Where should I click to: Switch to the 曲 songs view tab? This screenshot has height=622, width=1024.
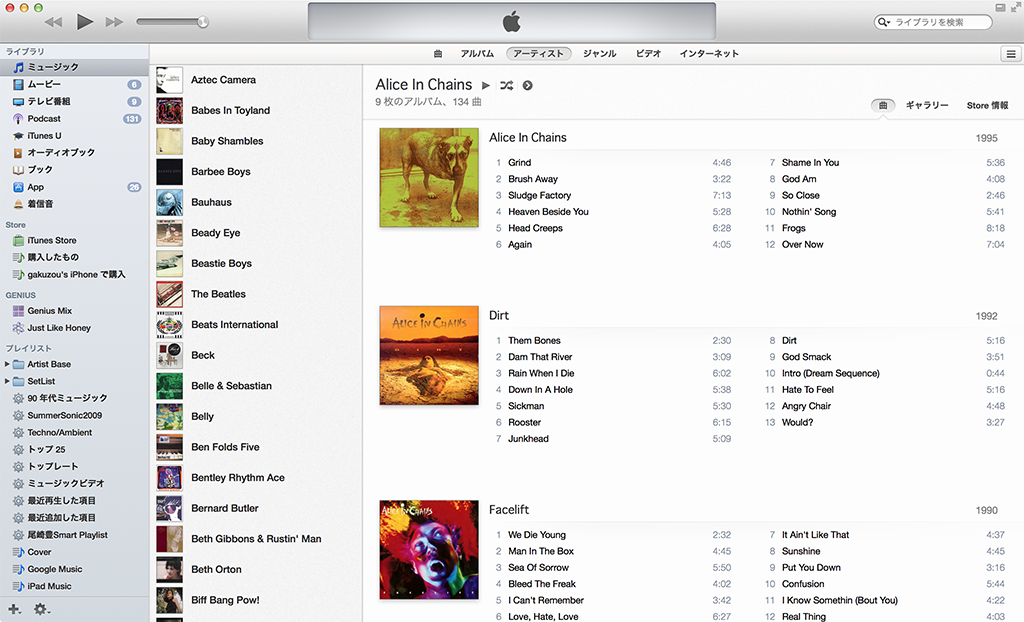click(438, 54)
